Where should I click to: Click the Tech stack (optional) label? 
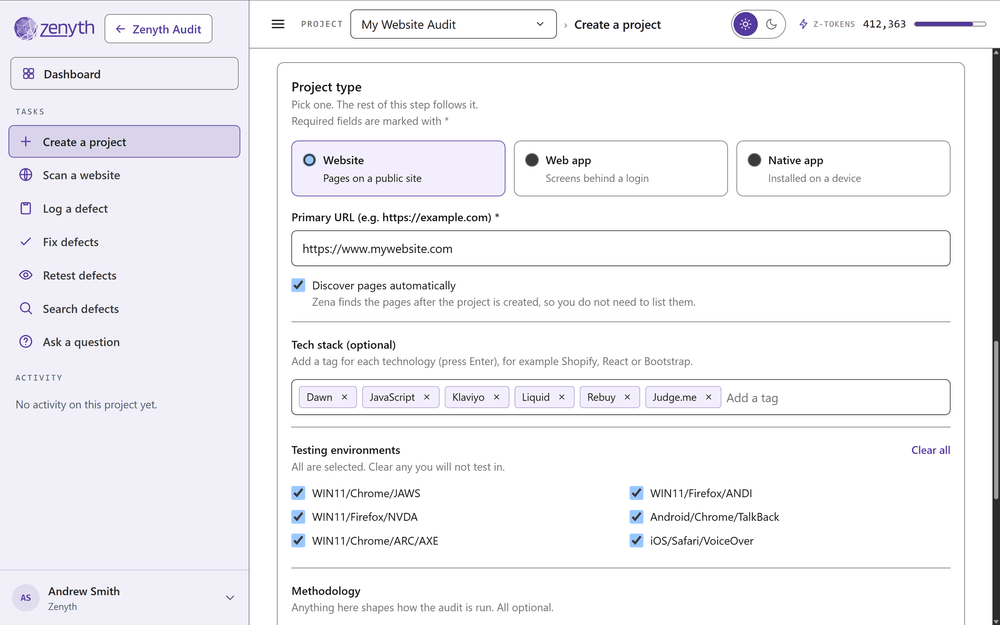344,344
